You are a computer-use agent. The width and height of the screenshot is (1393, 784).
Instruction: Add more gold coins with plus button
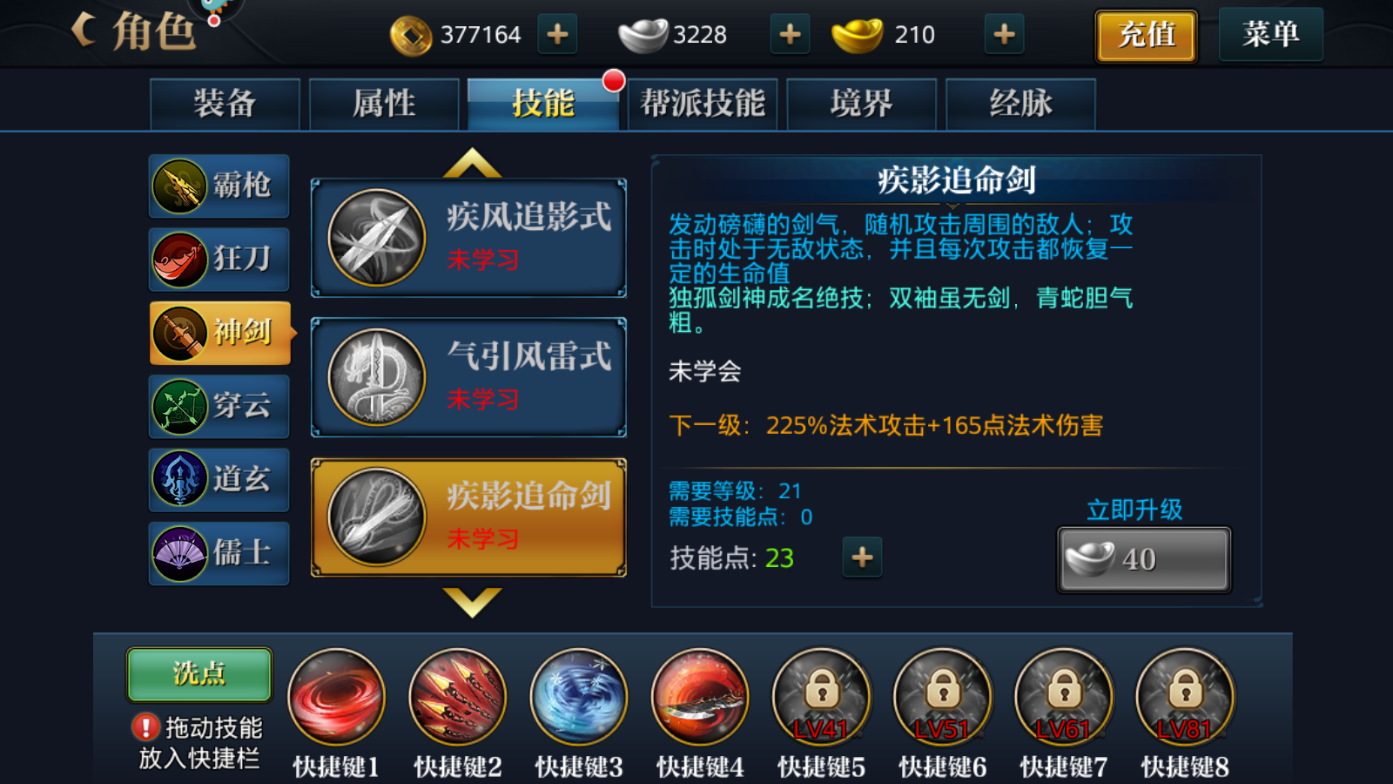pos(557,34)
